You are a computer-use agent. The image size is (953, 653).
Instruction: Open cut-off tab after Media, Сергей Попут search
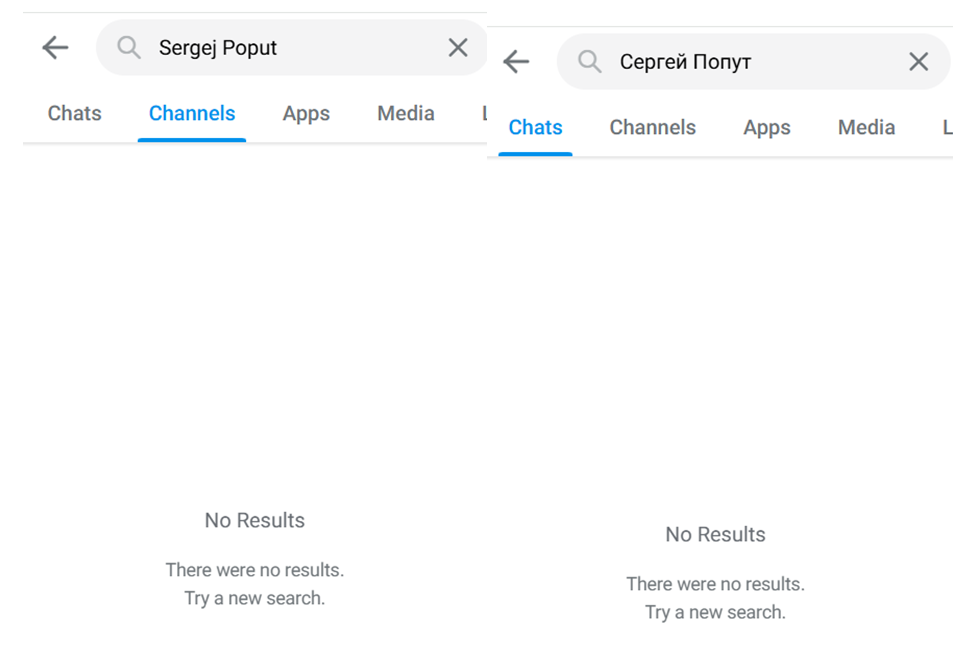click(946, 128)
